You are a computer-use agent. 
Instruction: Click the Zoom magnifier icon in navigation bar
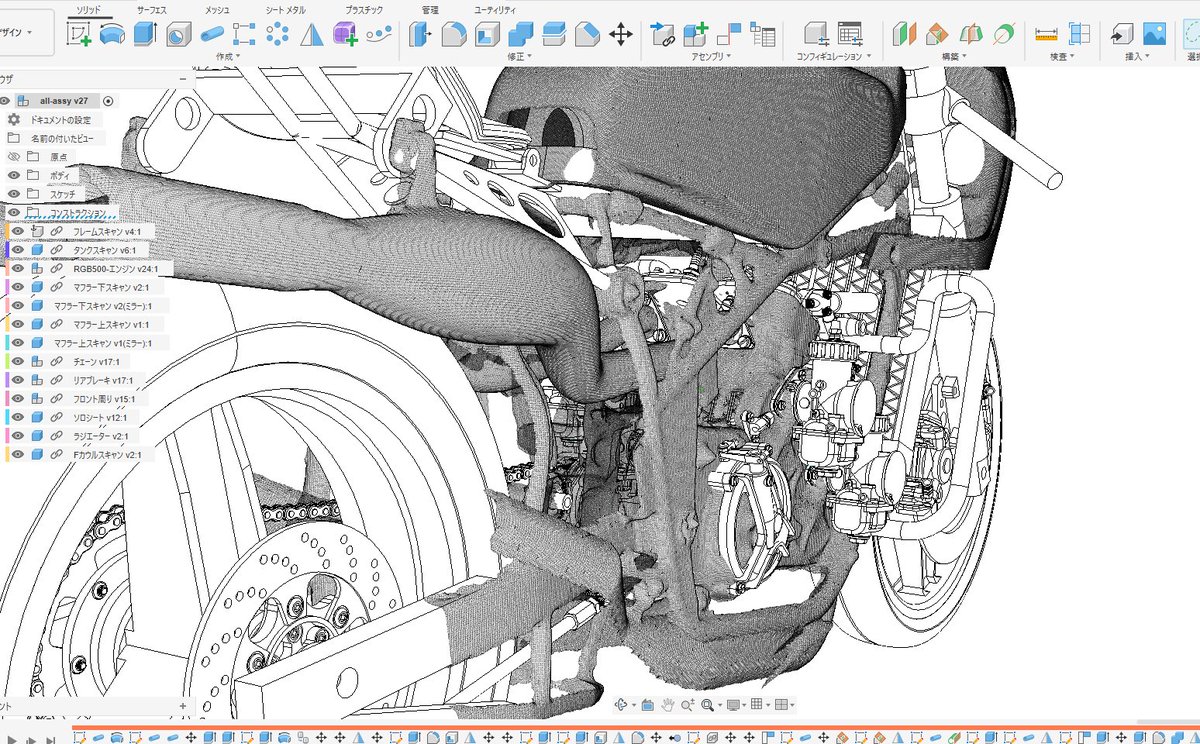point(688,705)
